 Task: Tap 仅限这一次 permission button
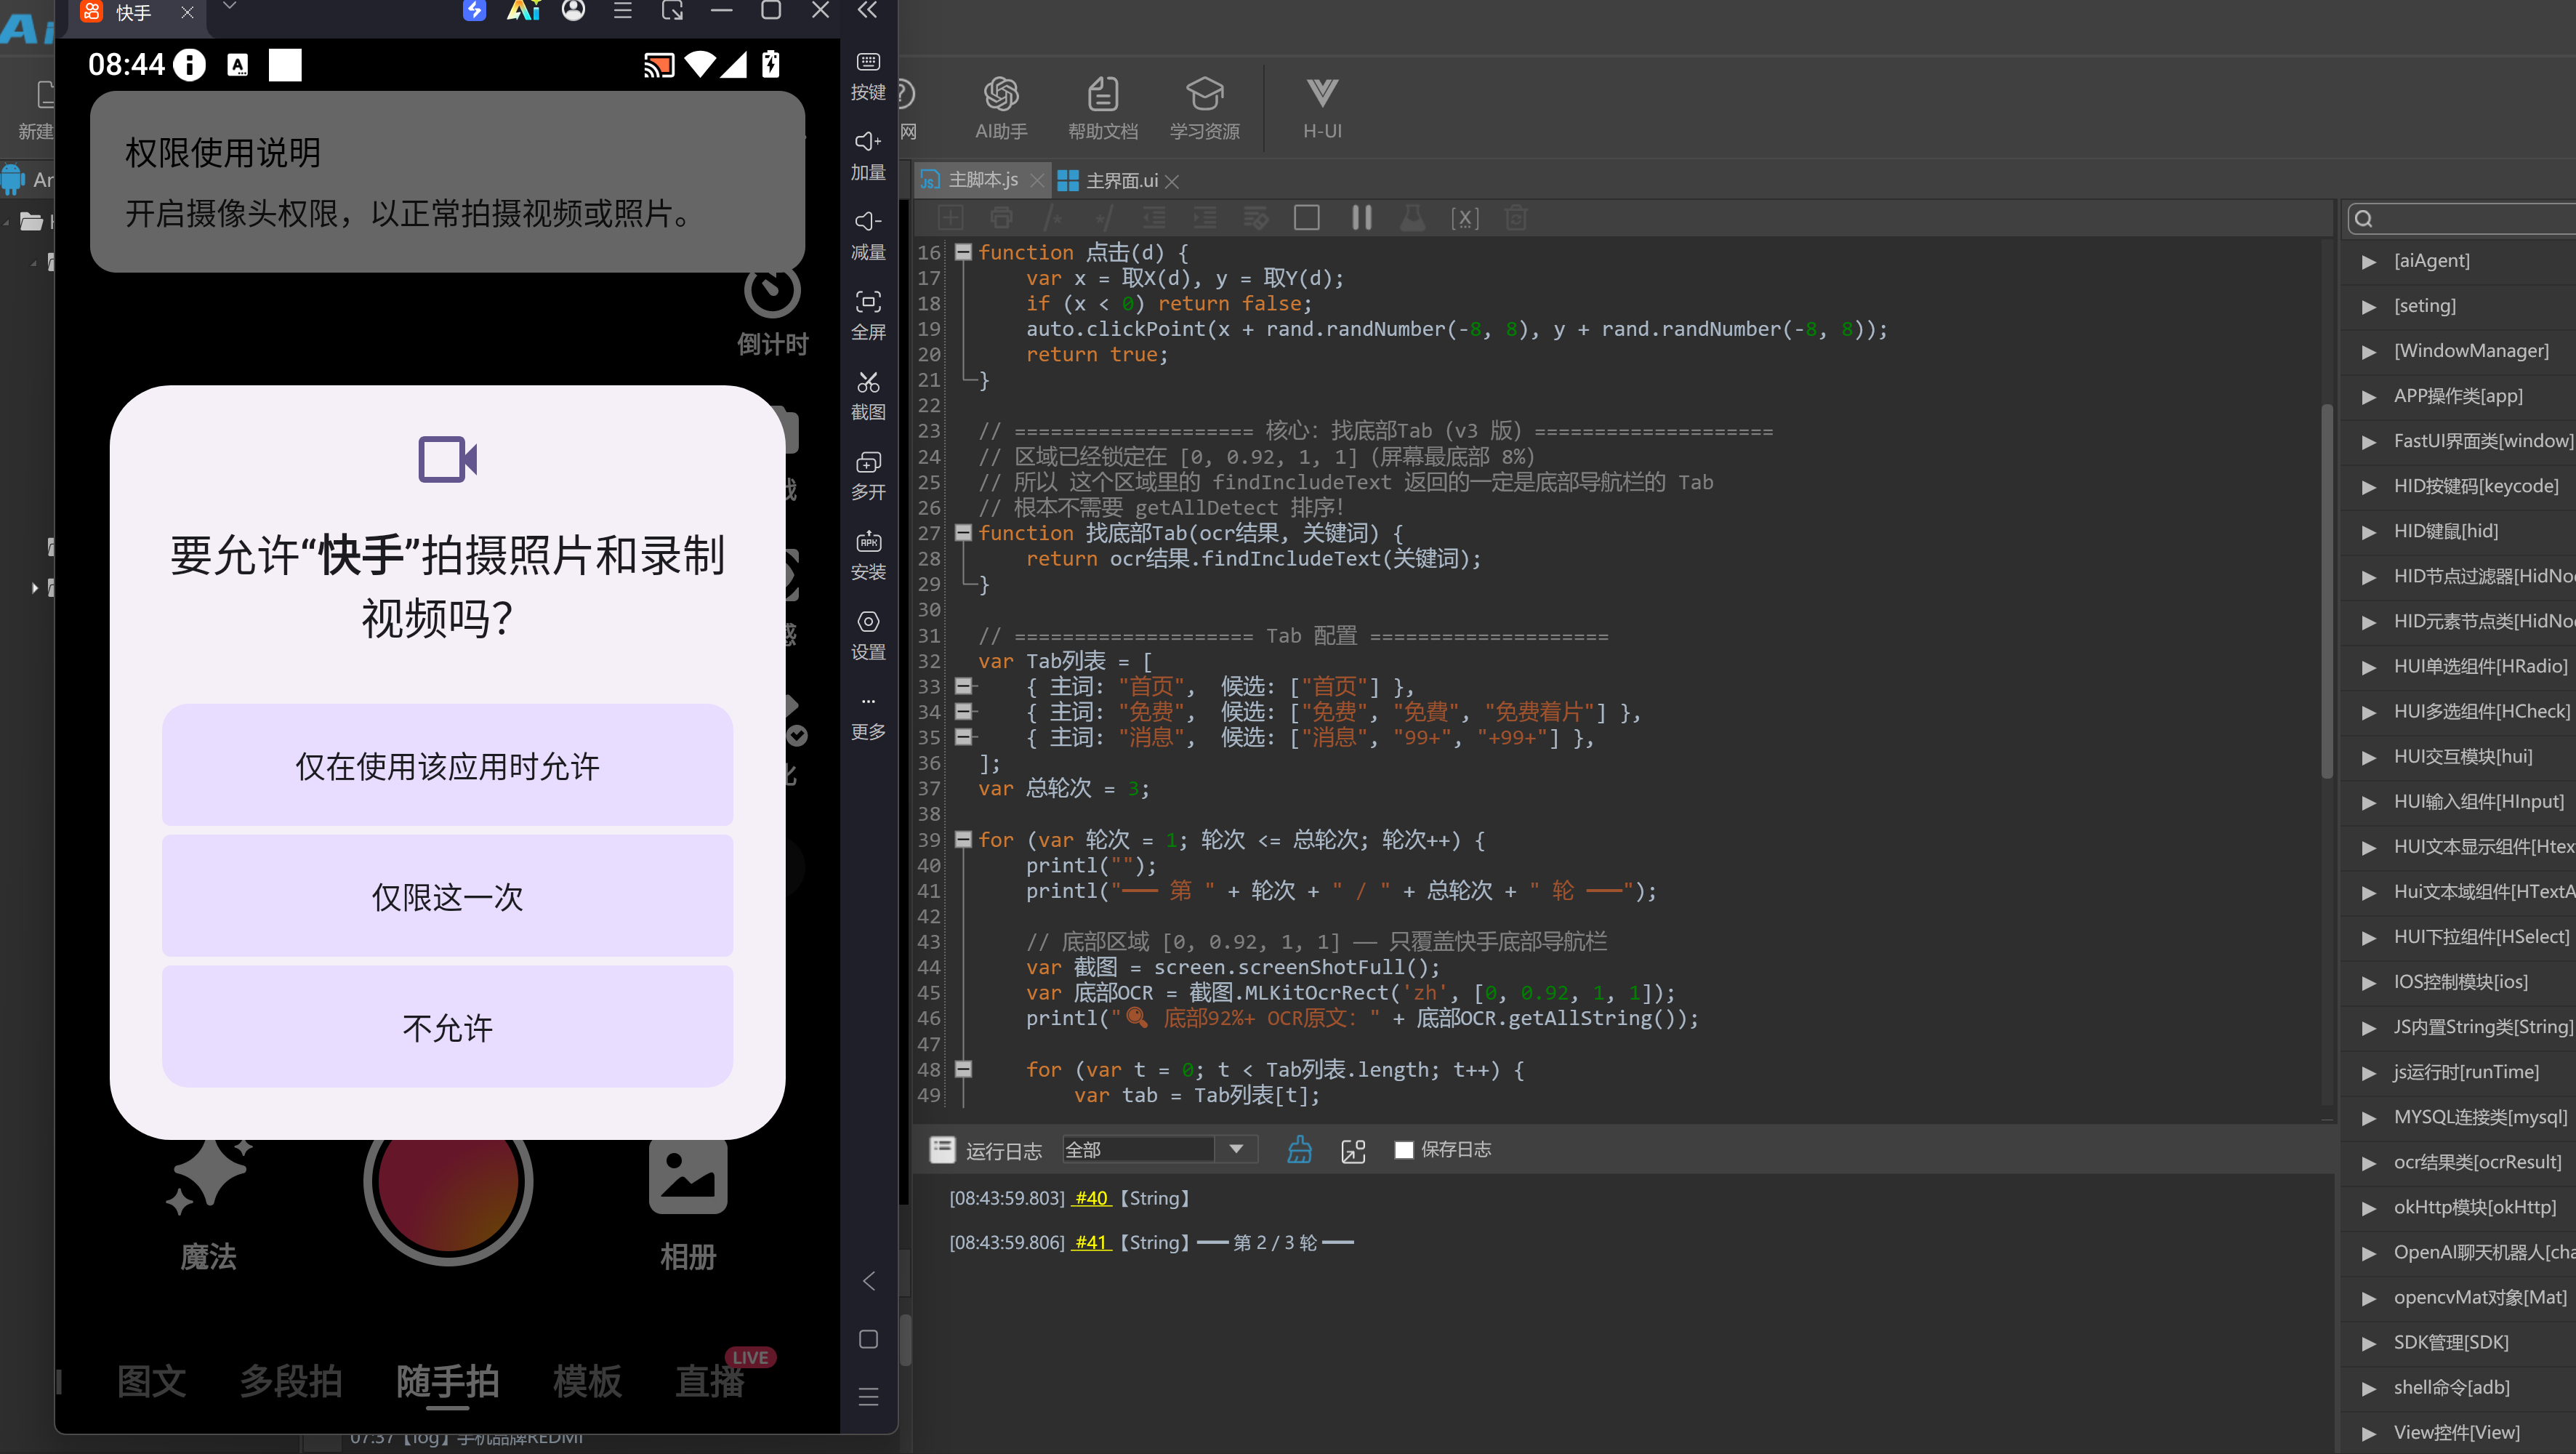tap(447, 896)
